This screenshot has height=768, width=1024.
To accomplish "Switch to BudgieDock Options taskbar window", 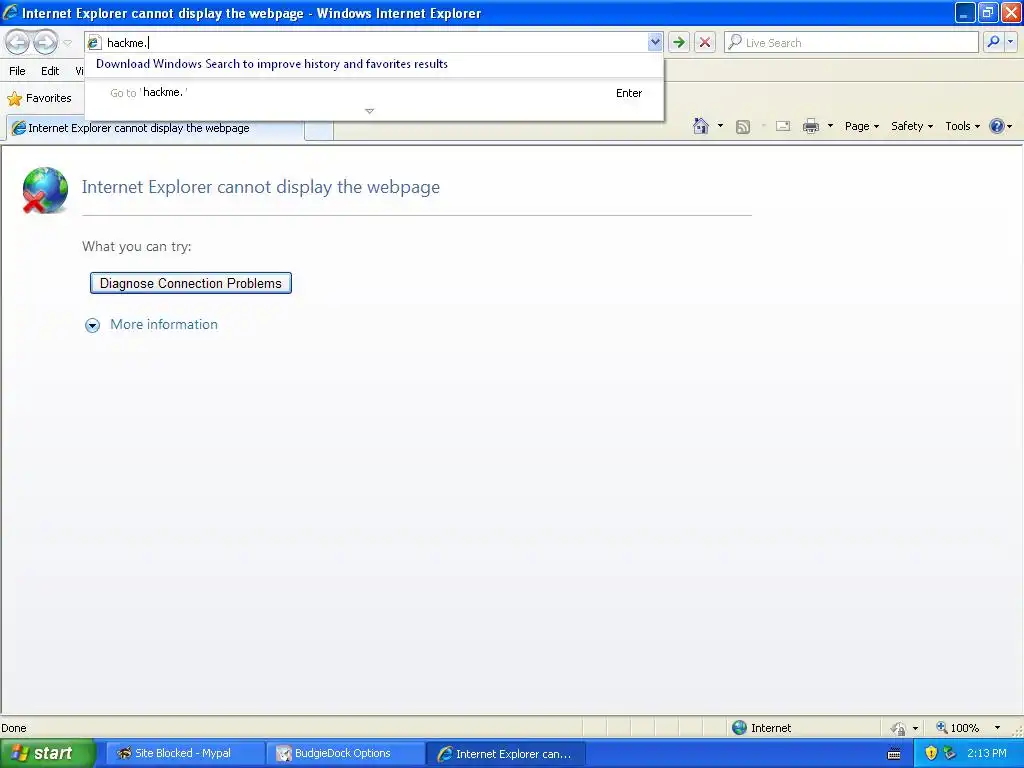I will [344, 754].
